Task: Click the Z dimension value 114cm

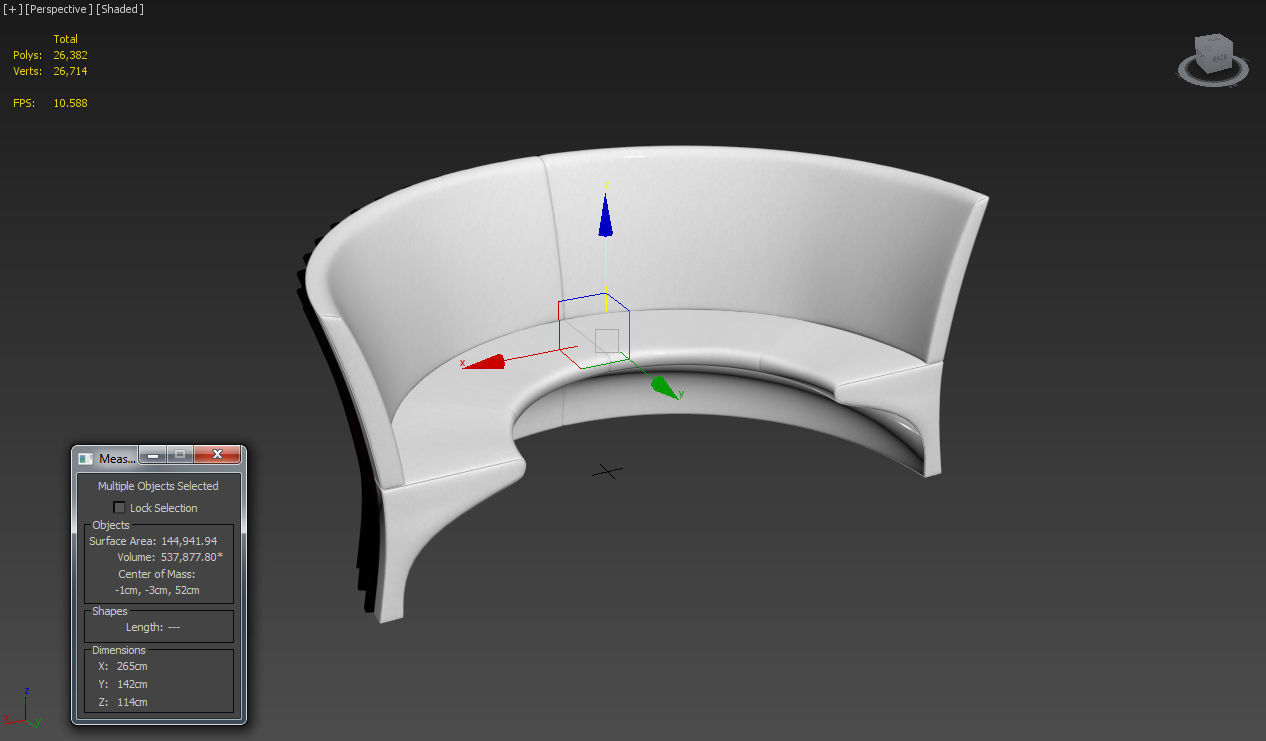Action: pos(132,702)
